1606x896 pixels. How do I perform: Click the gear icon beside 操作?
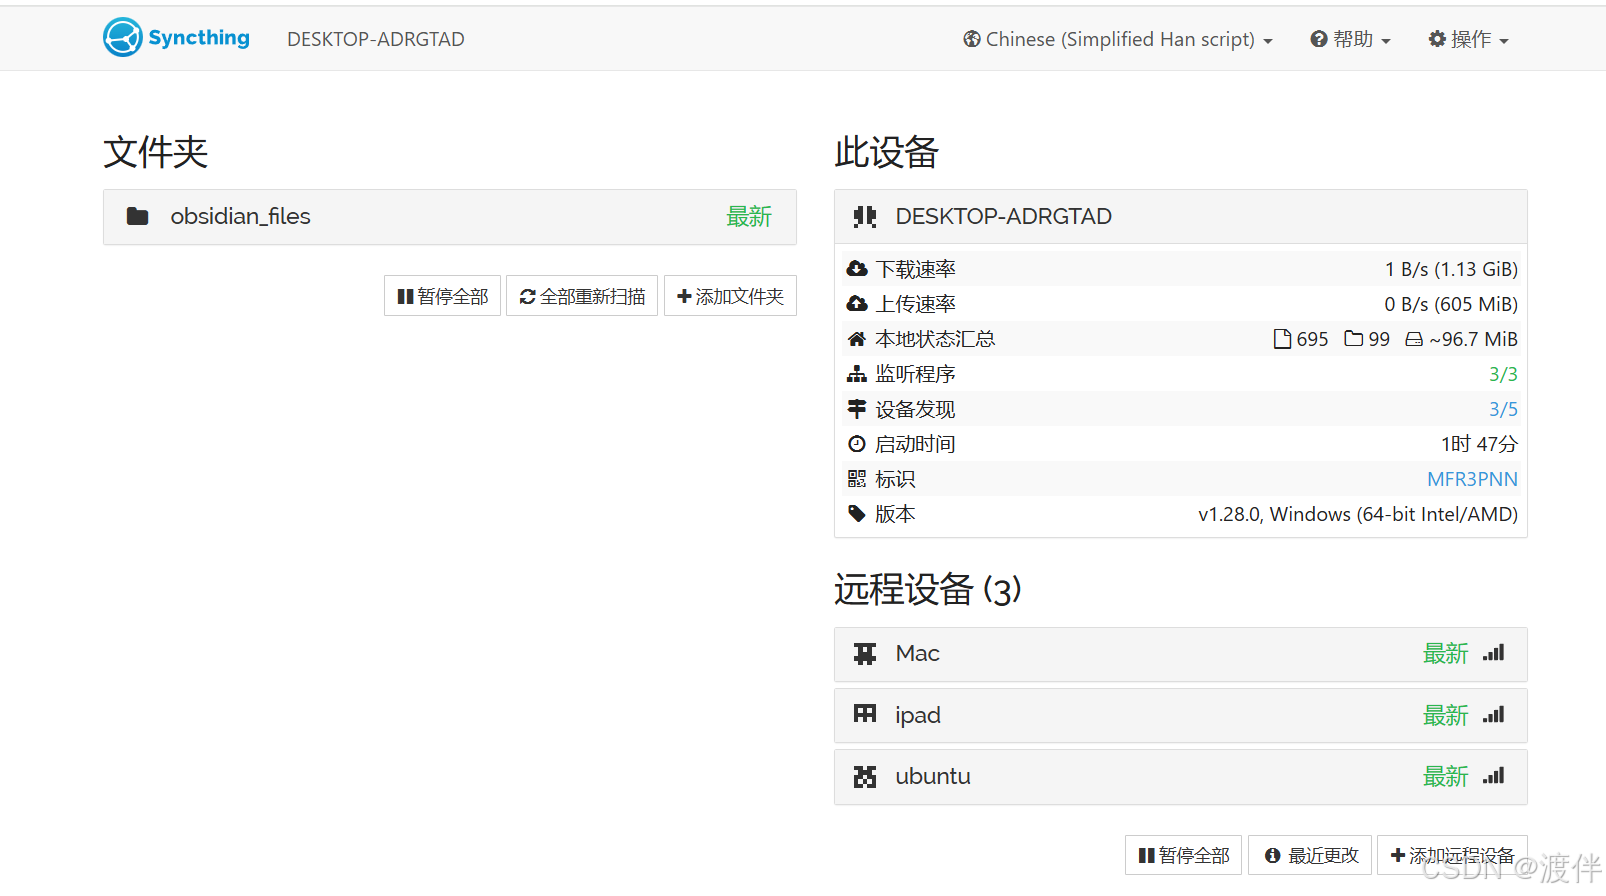tap(1437, 39)
